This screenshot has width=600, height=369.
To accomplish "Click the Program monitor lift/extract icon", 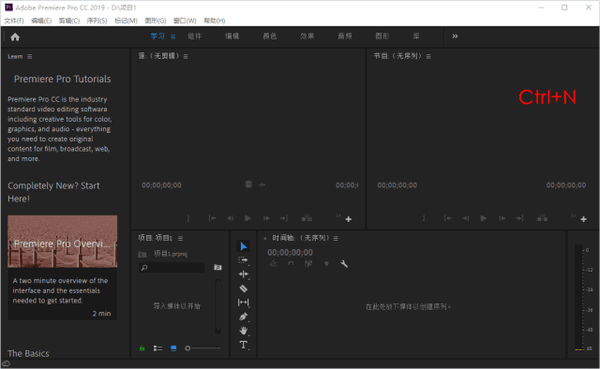I will (x=542, y=218).
